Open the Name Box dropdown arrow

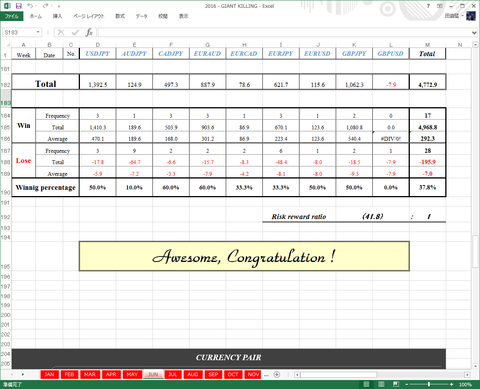pyautogui.click(x=38, y=32)
